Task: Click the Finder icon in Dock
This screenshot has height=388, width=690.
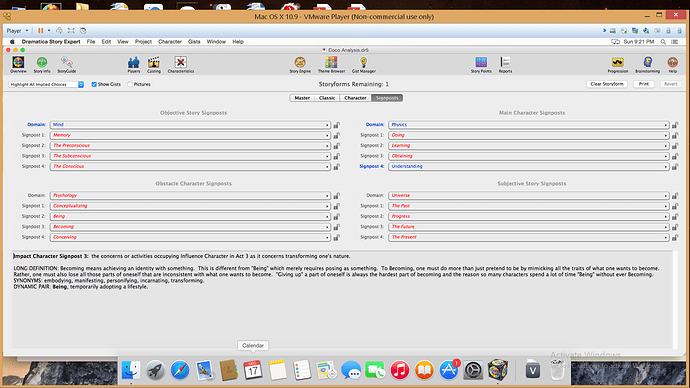Action: (x=131, y=370)
